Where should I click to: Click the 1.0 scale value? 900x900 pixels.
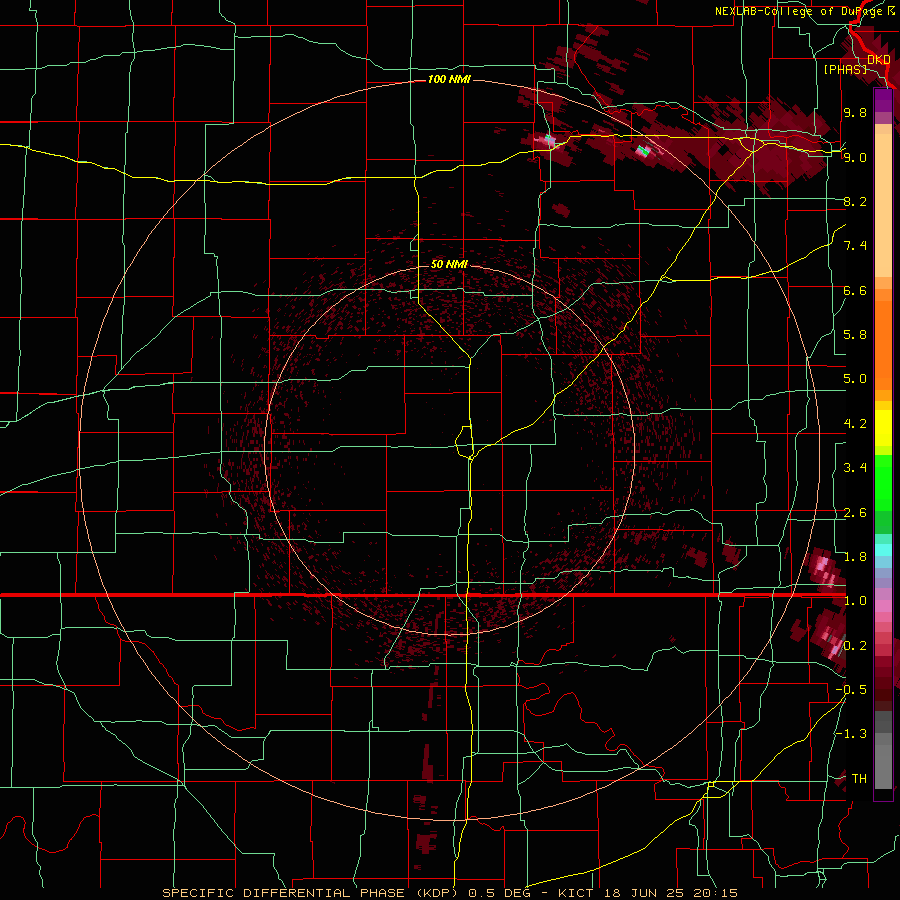coord(855,601)
